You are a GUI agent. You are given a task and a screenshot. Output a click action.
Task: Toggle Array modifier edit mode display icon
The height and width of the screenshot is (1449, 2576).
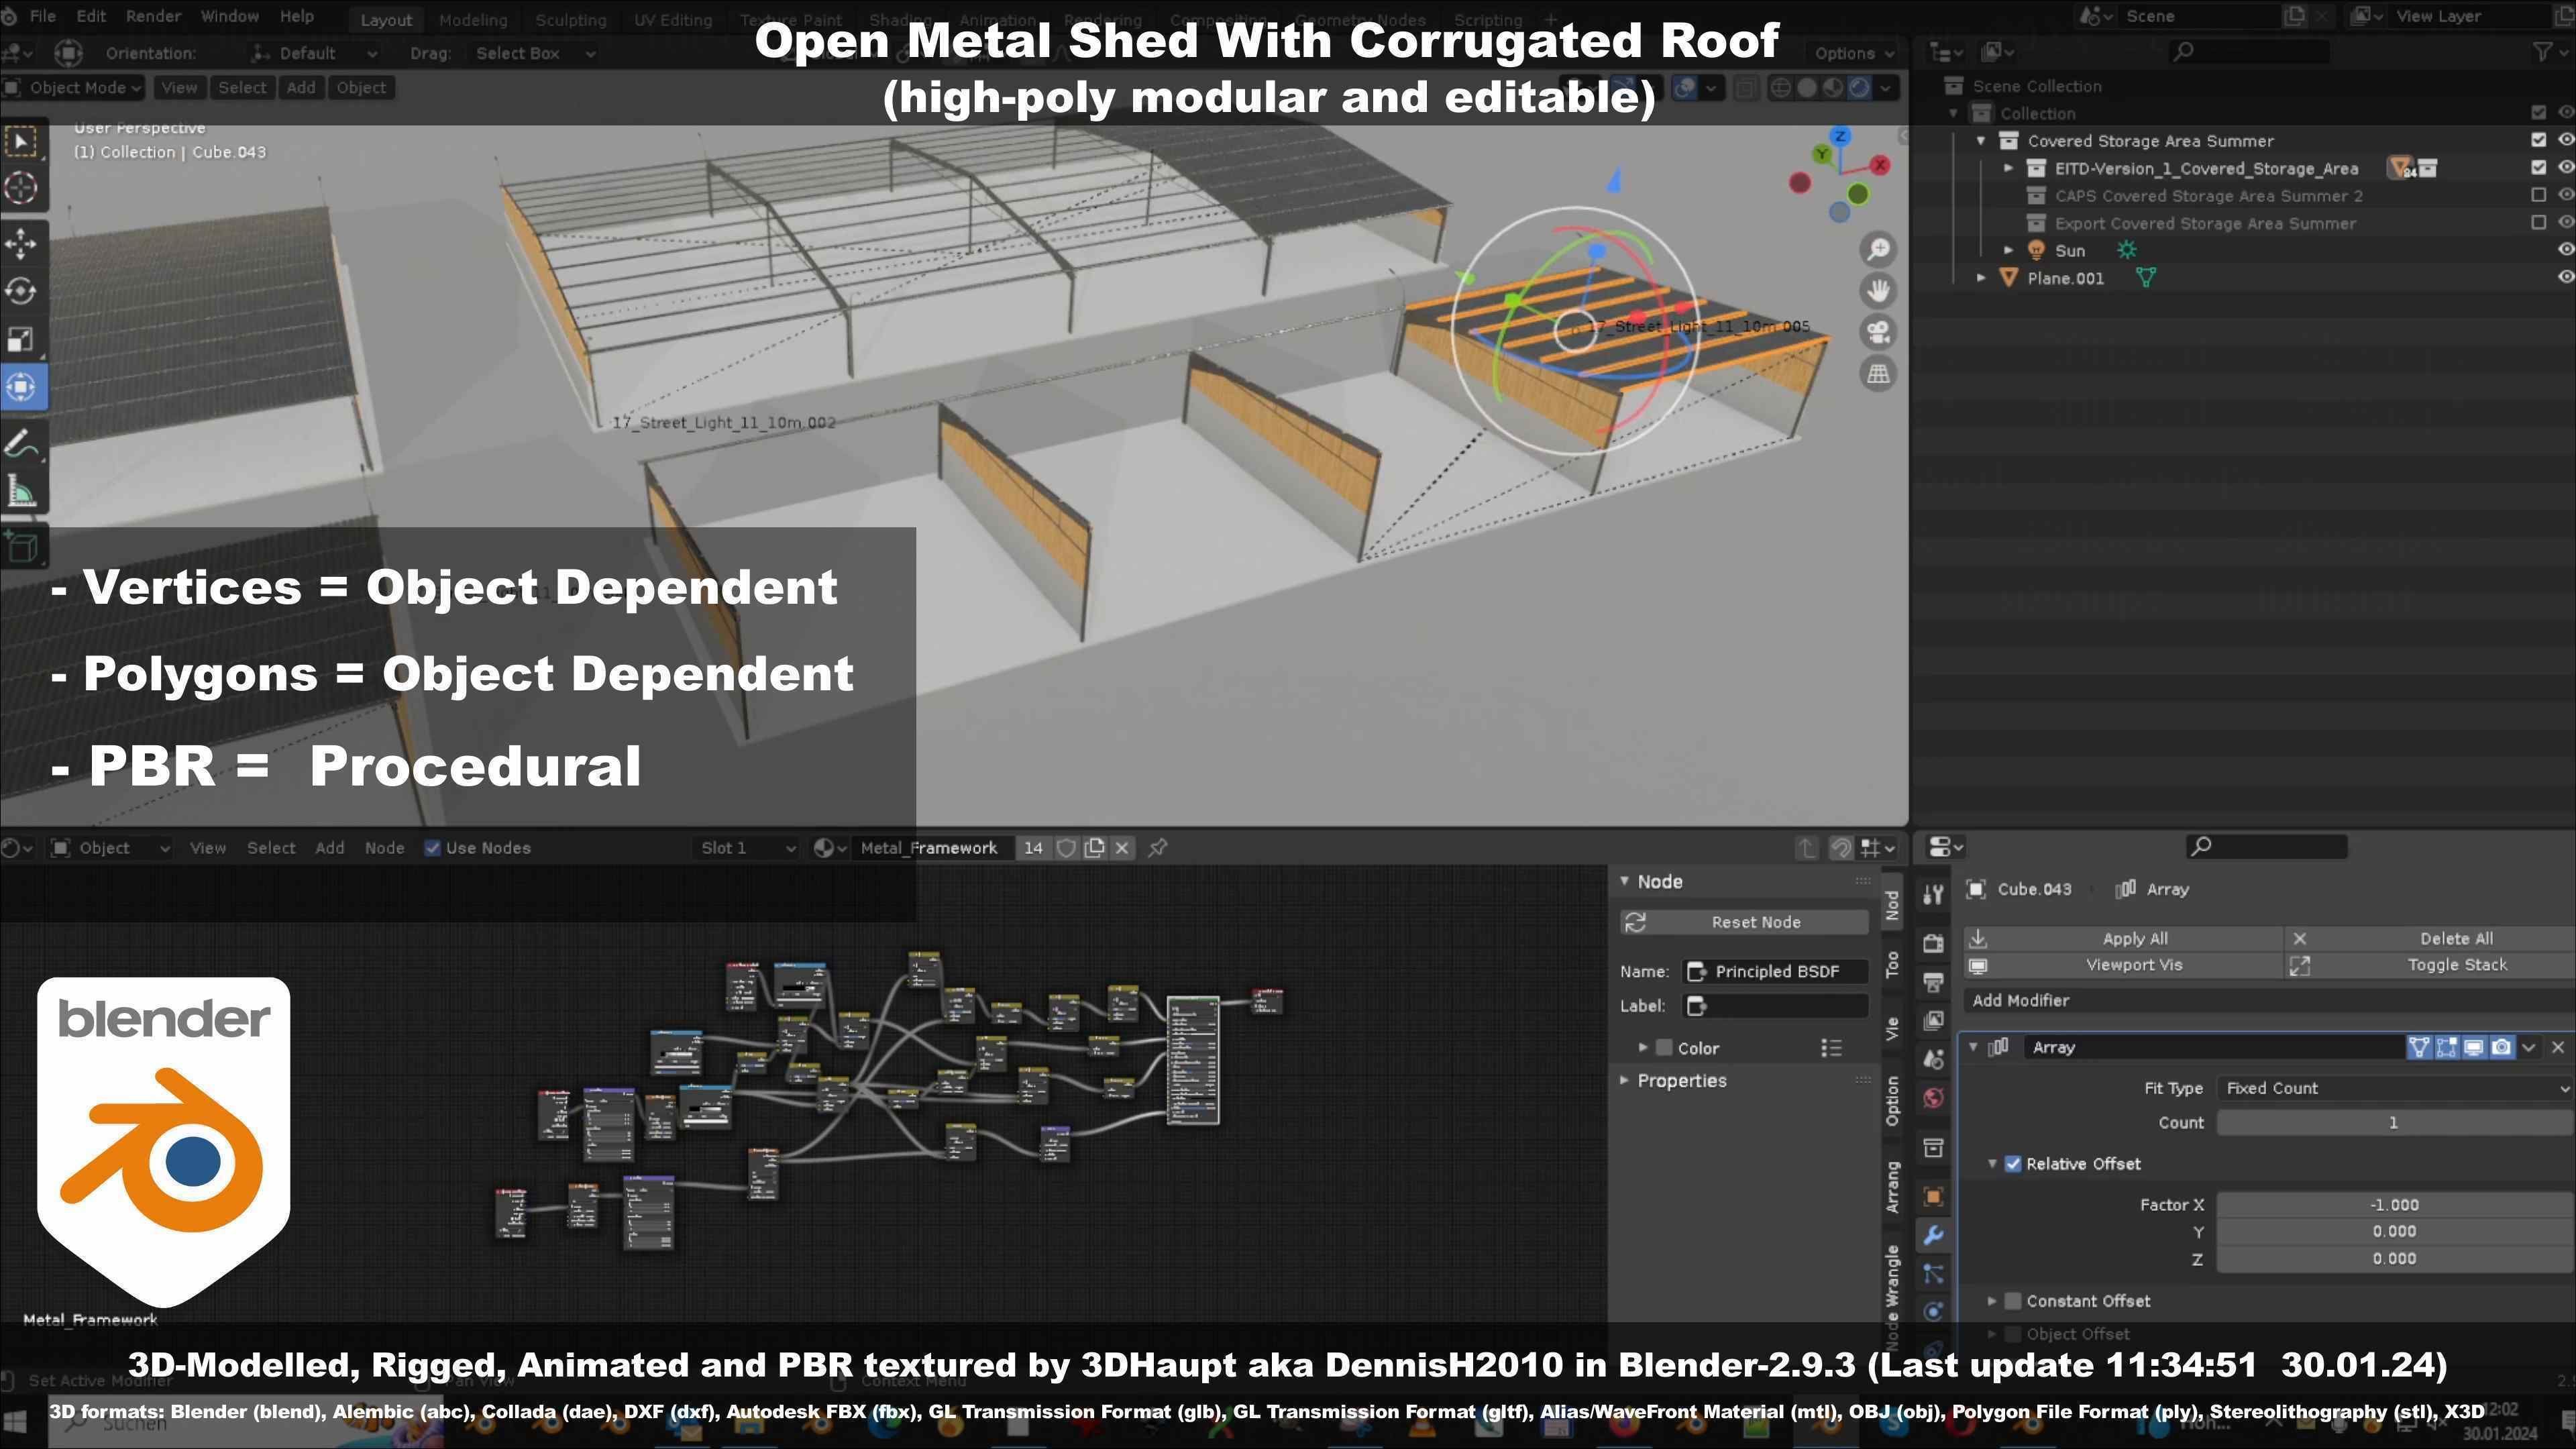[2446, 1047]
